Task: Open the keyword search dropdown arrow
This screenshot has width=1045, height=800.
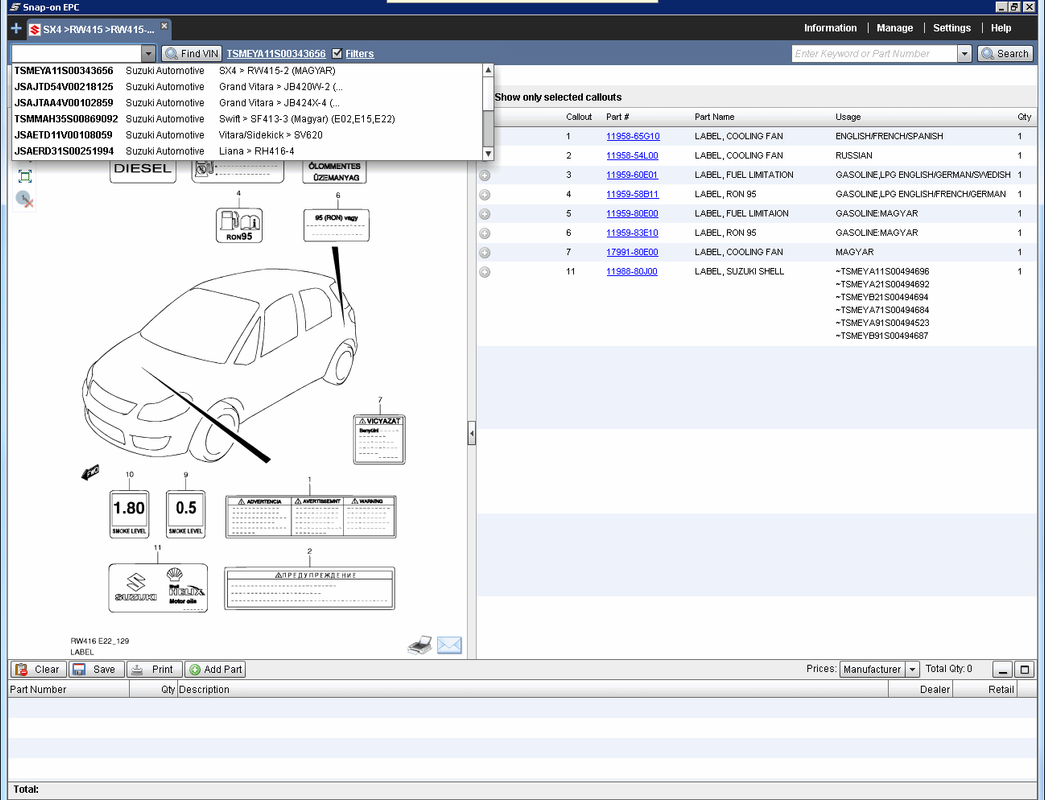Action: [x=964, y=54]
